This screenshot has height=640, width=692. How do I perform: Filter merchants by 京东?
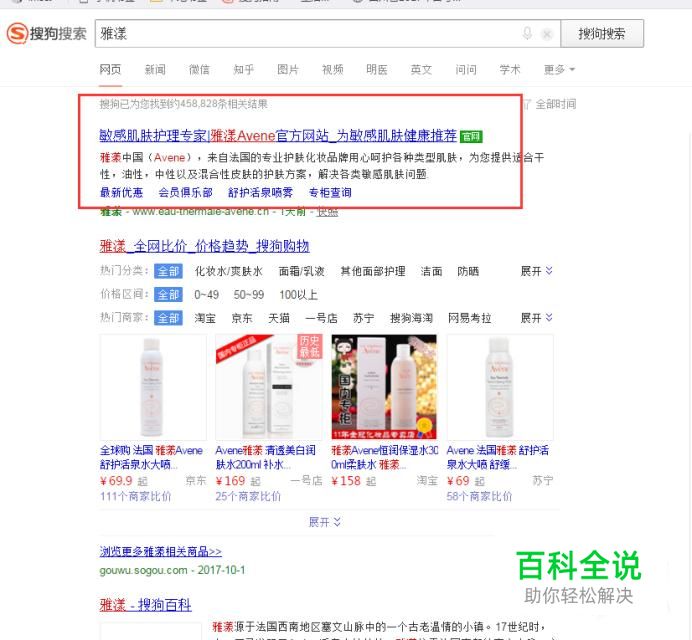(242, 318)
